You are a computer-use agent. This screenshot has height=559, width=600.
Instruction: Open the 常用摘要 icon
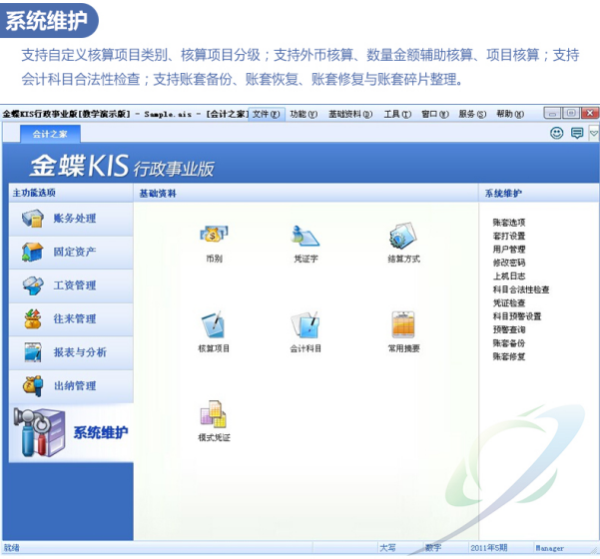[403, 324]
